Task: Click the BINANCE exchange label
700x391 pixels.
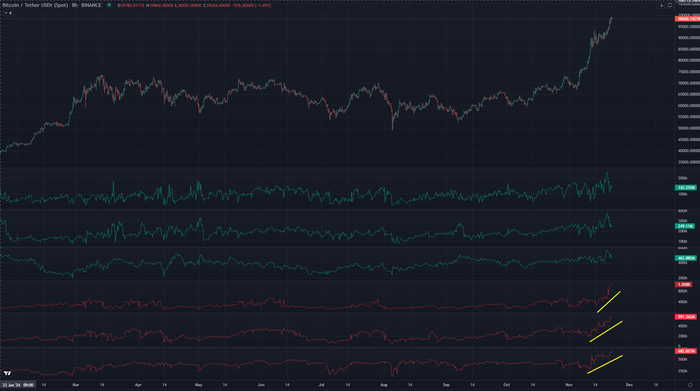Action: [x=91, y=5]
